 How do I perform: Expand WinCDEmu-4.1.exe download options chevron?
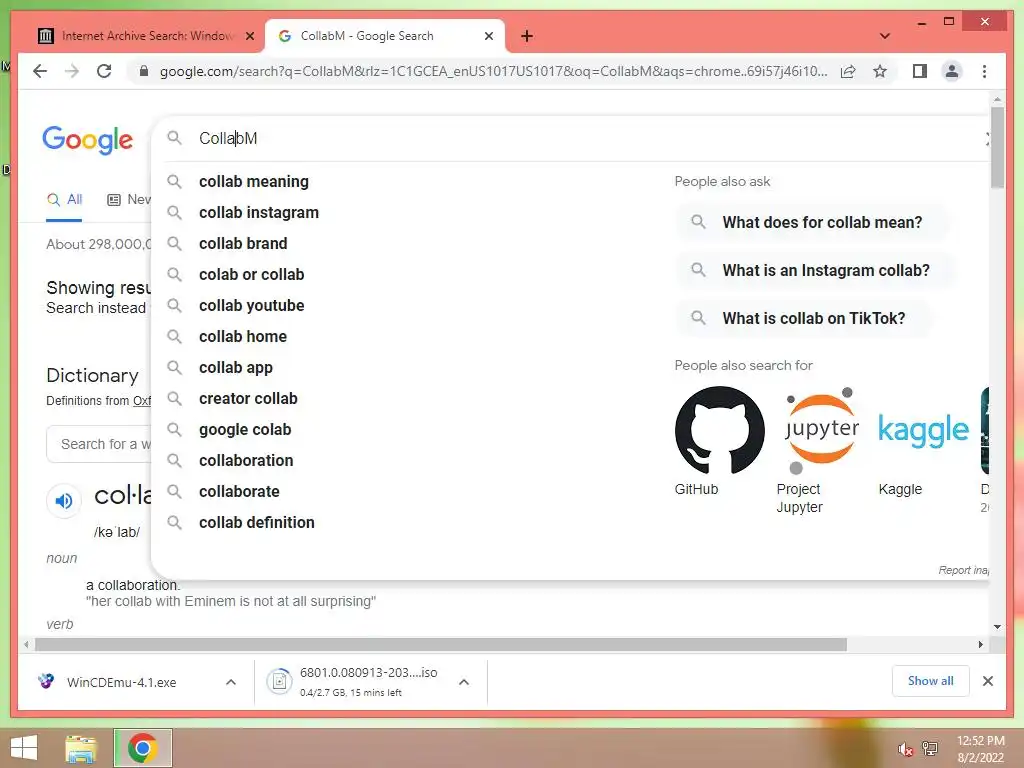[x=231, y=682]
